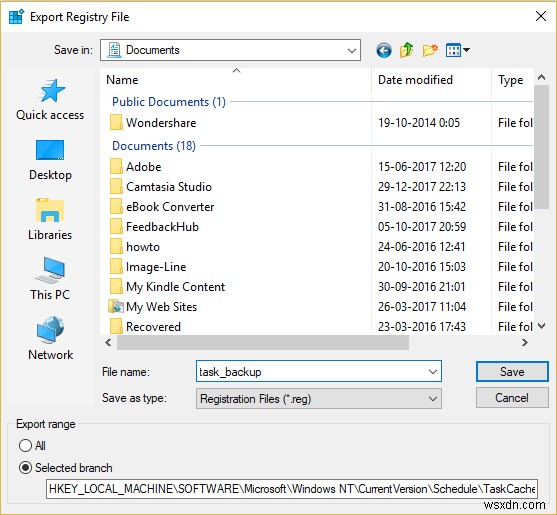Open Desktop location in sidebar
This screenshot has width=557, height=515.
[x=50, y=160]
